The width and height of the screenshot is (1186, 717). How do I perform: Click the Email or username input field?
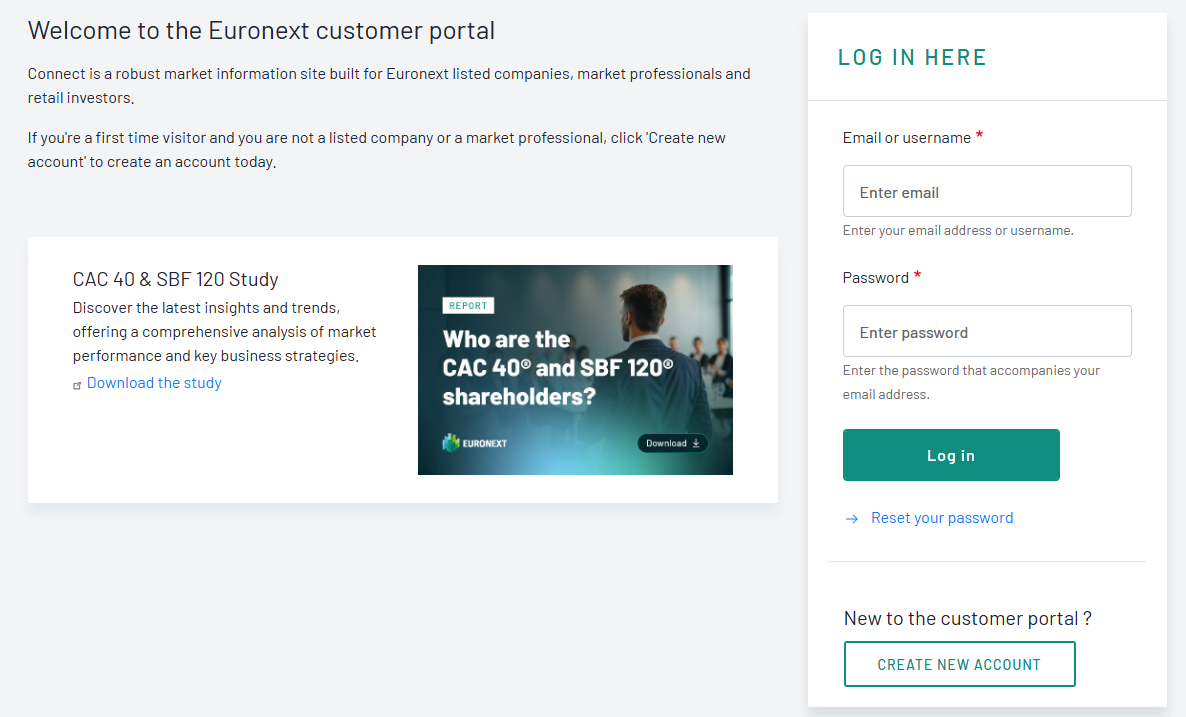987,191
